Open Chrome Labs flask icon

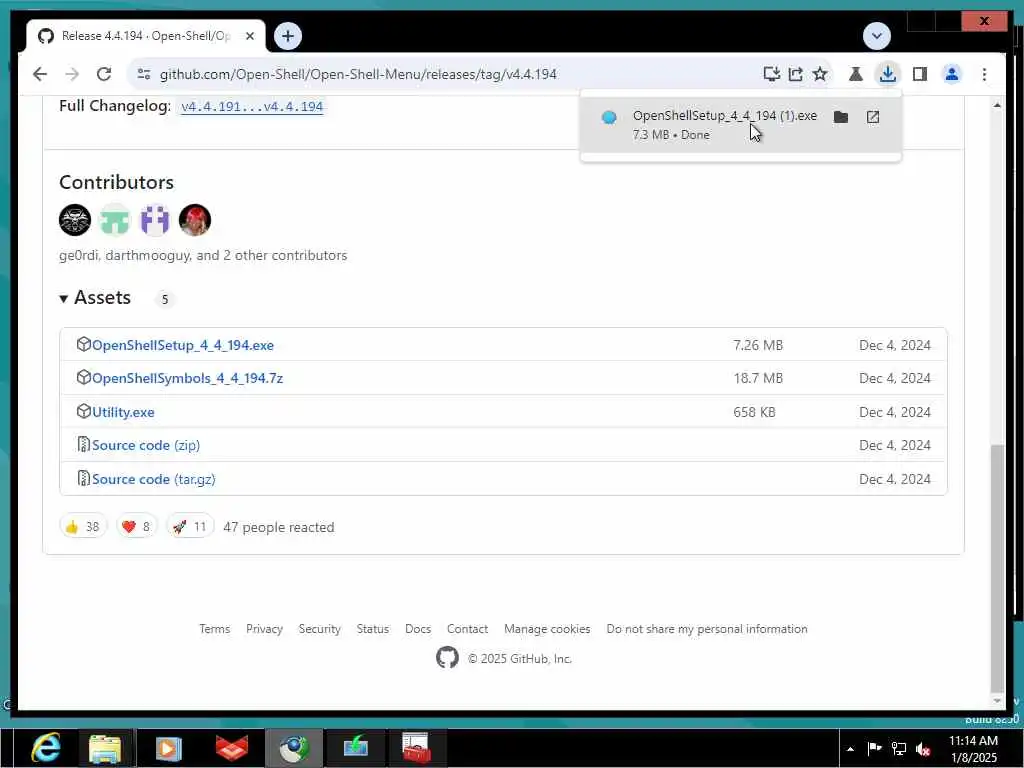tap(856, 74)
